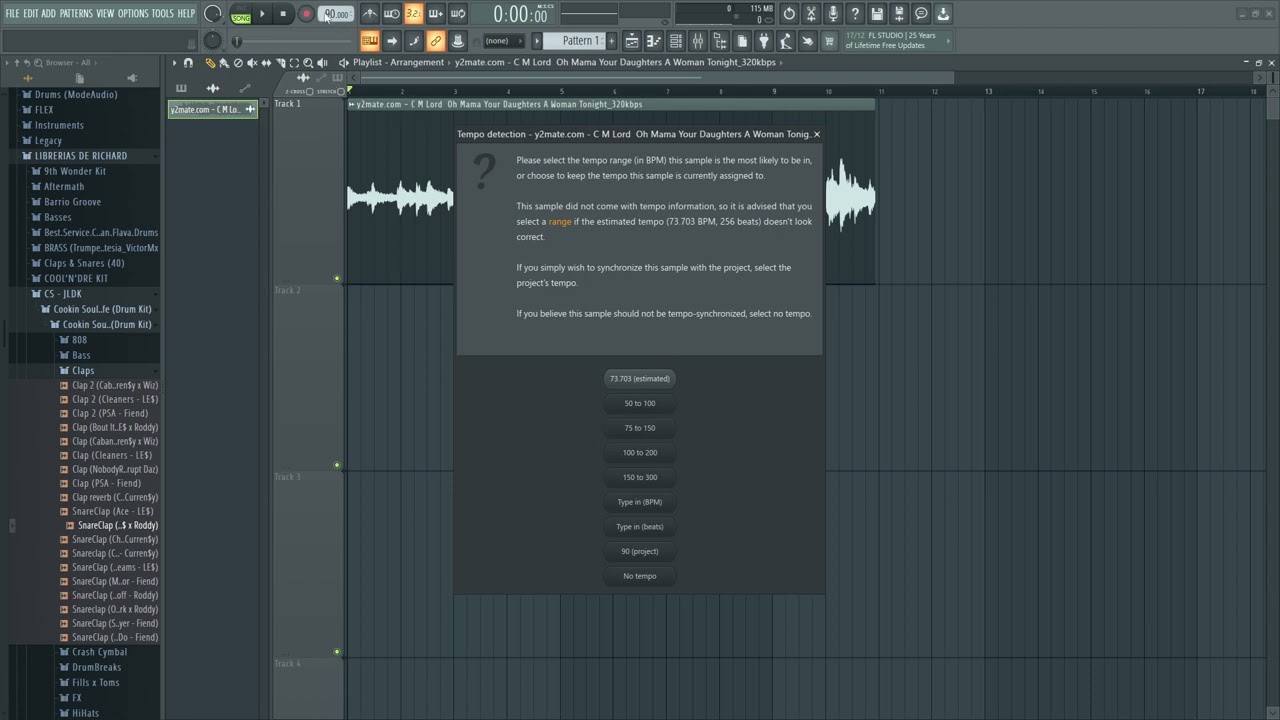Click the shopping cart content library icon
The height and width of the screenshot is (720, 1280).
[830, 41]
